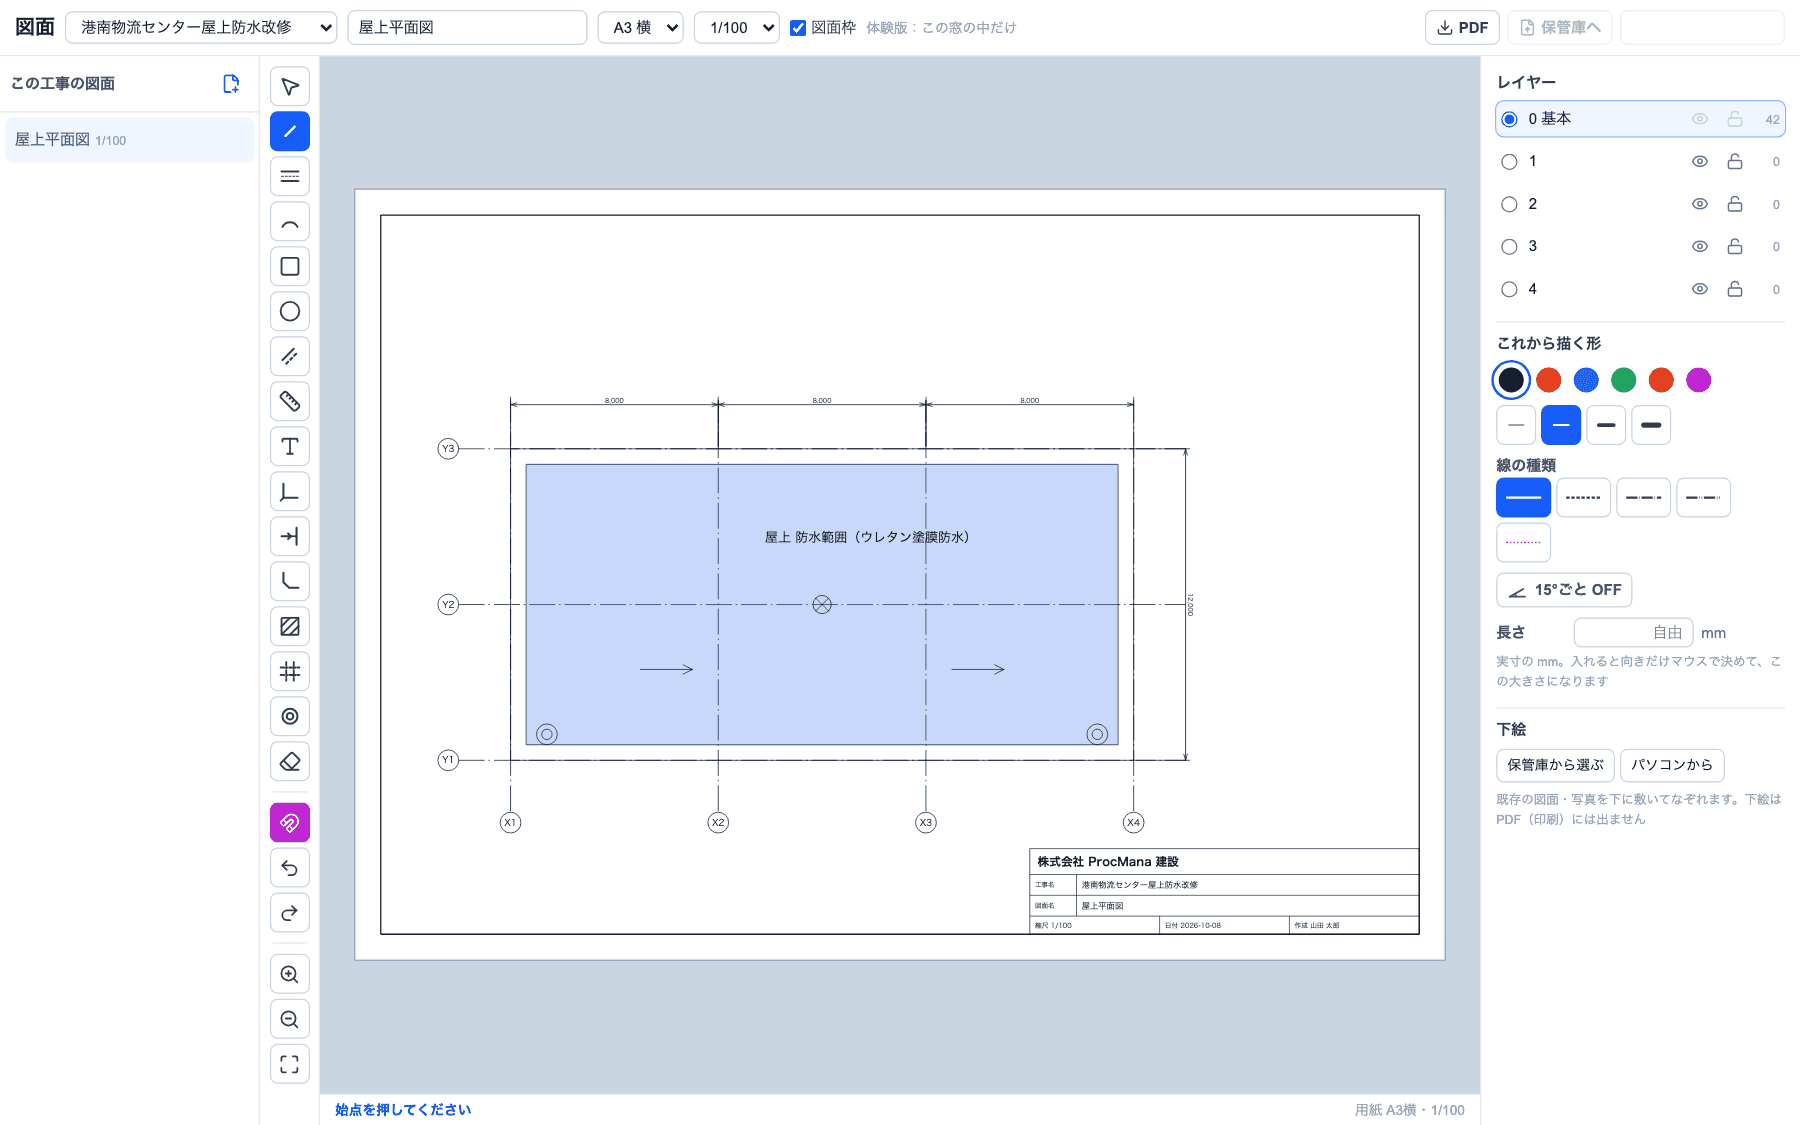Image resolution: width=1800 pixels, height=1125 pixels.
Task: Pick the circle tool
Action: coord(289,311)
